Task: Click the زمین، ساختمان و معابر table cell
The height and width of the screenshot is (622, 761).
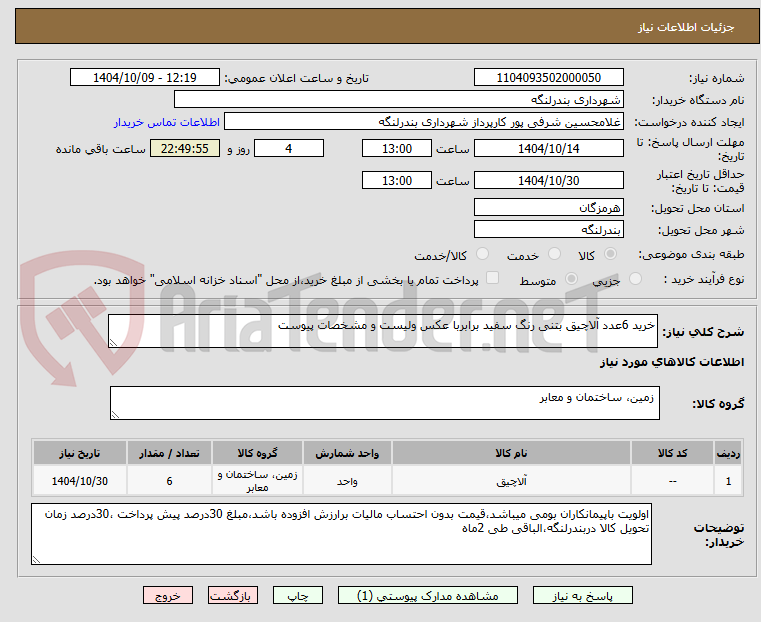Action: [257, 481]
